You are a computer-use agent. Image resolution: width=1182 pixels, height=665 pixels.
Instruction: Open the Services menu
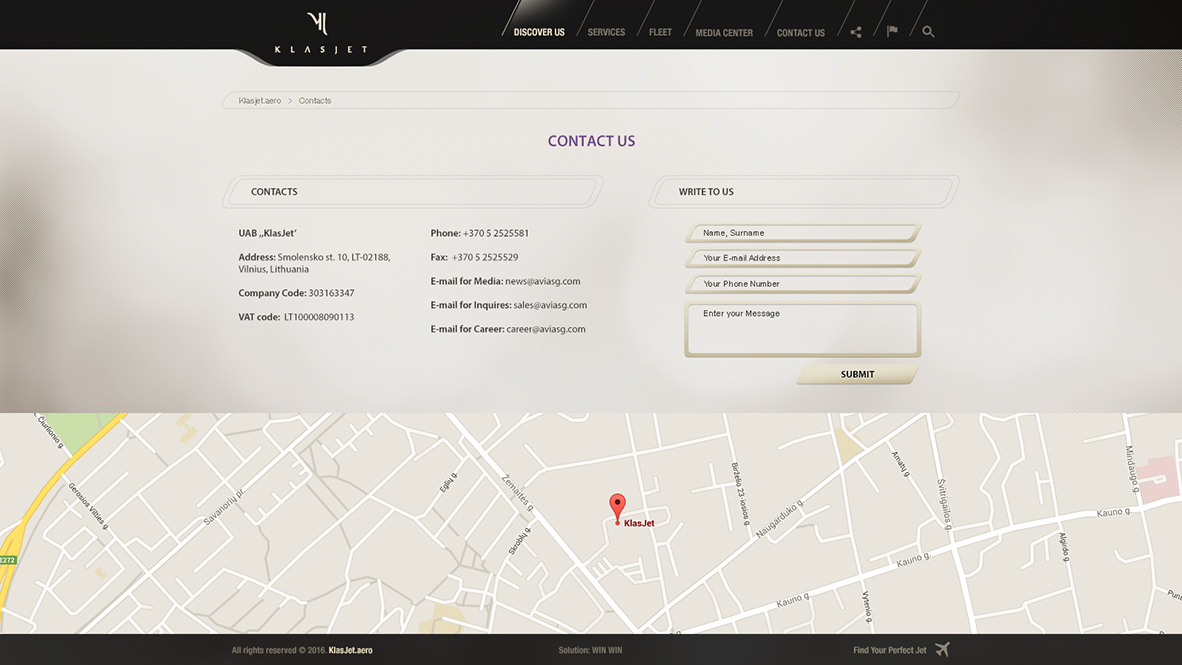click(x=606, y=32)
